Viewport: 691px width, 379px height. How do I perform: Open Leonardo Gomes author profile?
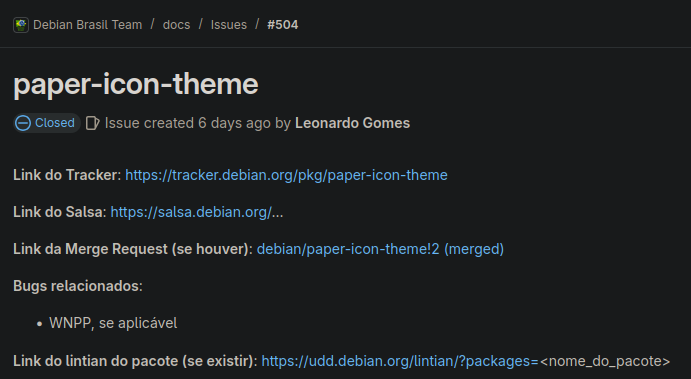pyautogui.click(x=353, y=123)
